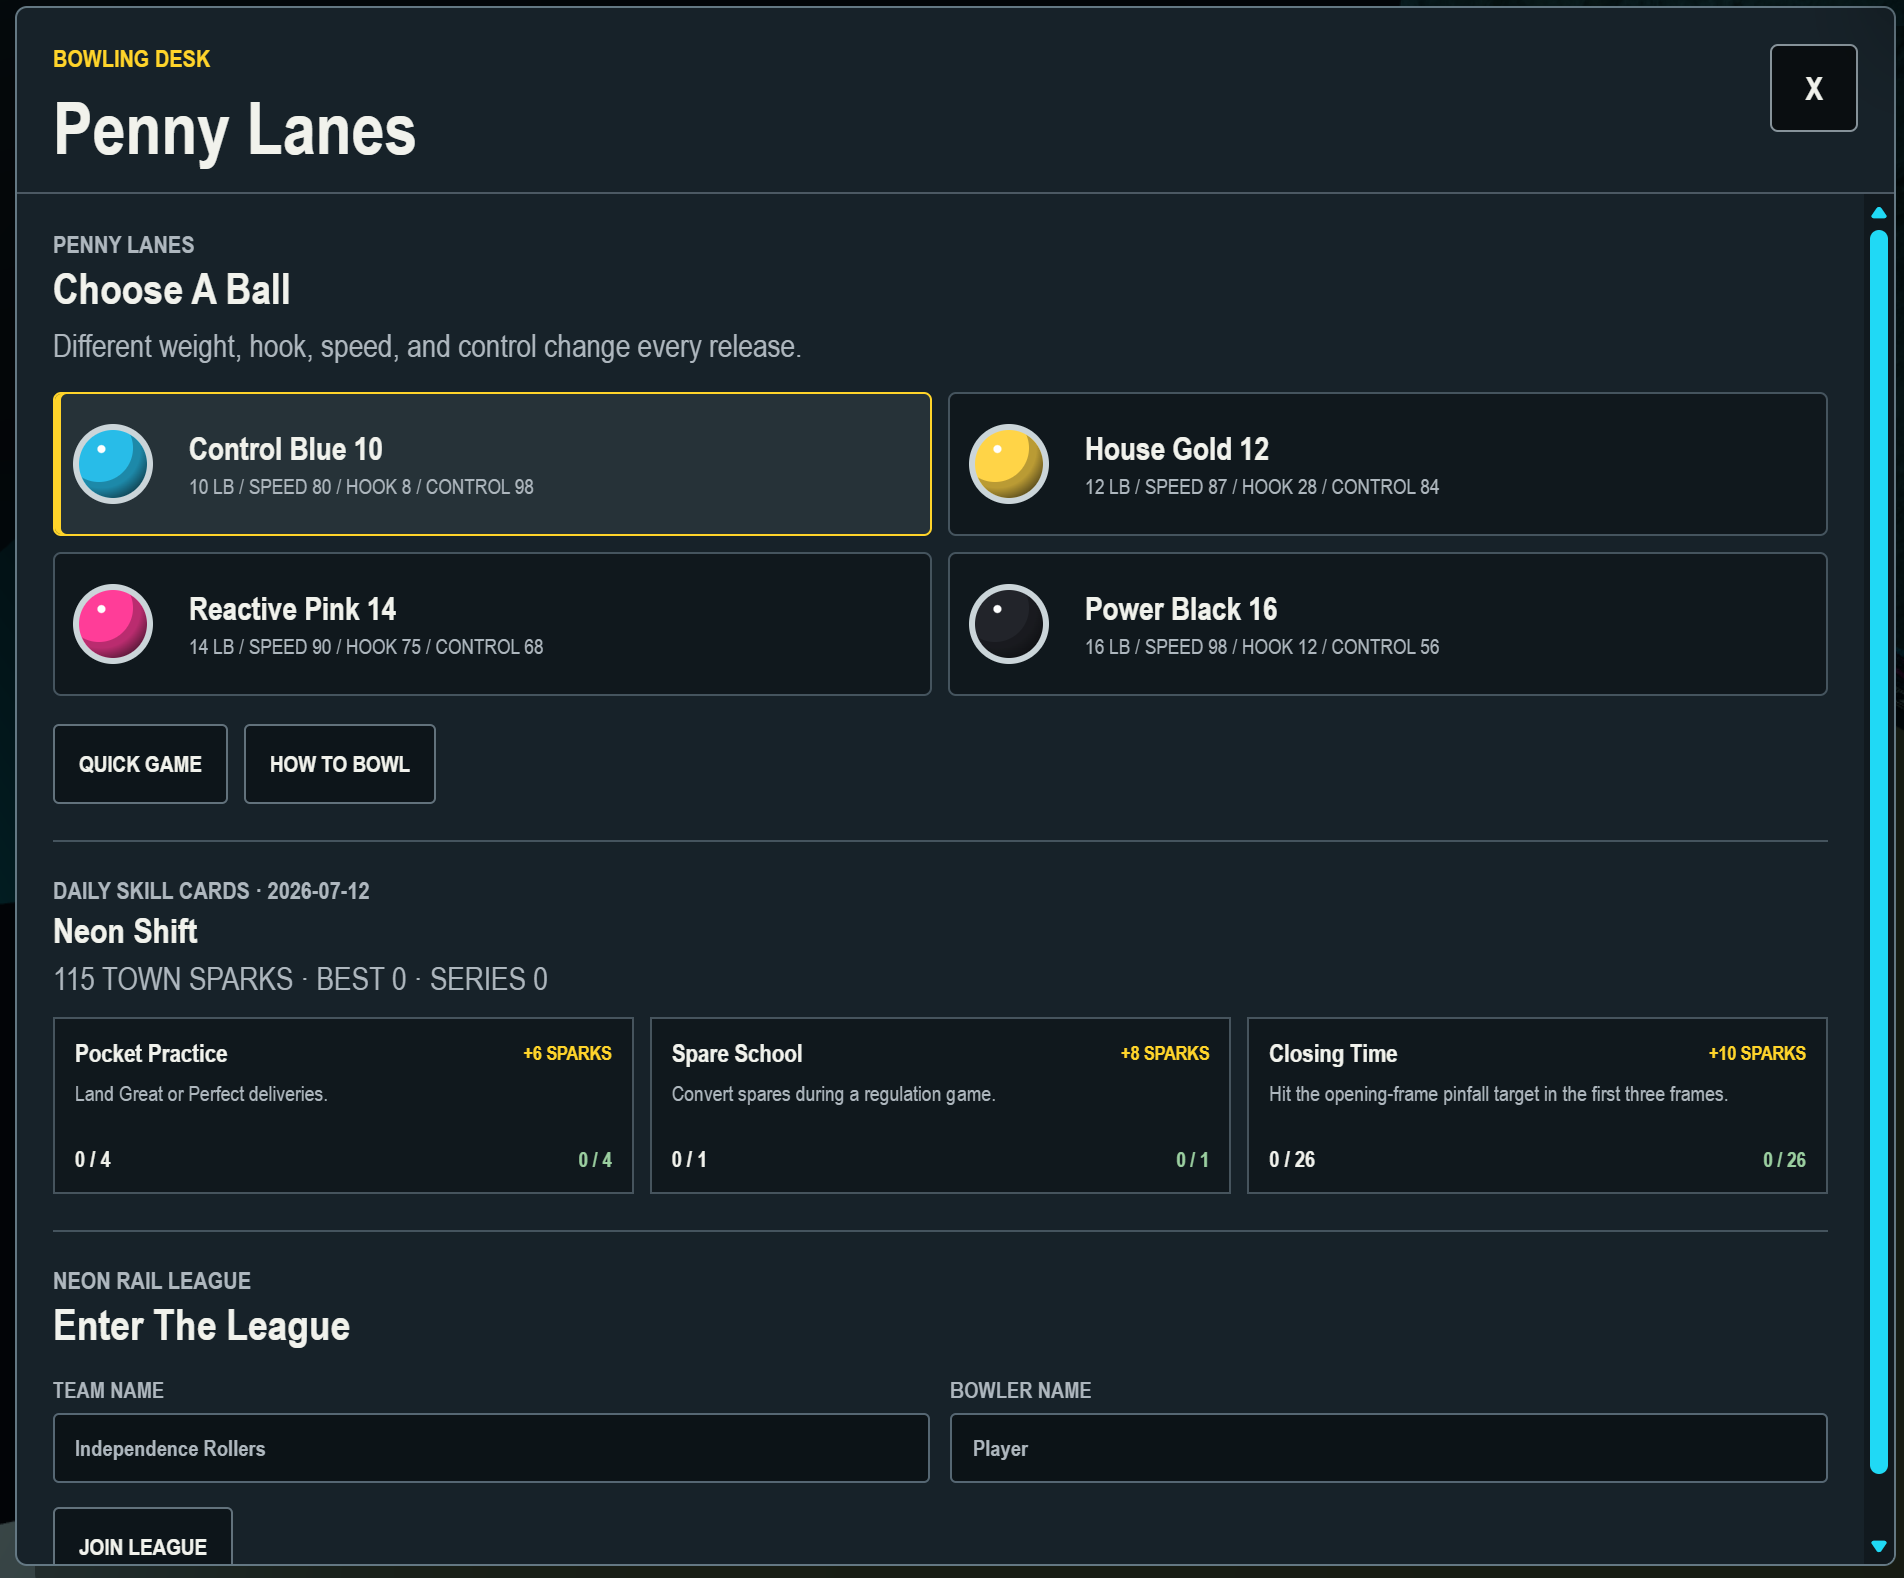
Task: Select the Power Black 16 ball card
Action: 1387,624
